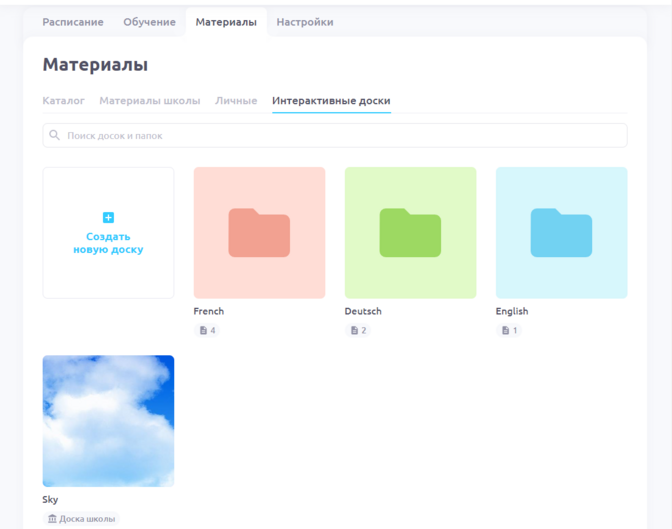Click the French folder file count badge
This screenshot has width=672, height=529.
(x=207, y=330)
